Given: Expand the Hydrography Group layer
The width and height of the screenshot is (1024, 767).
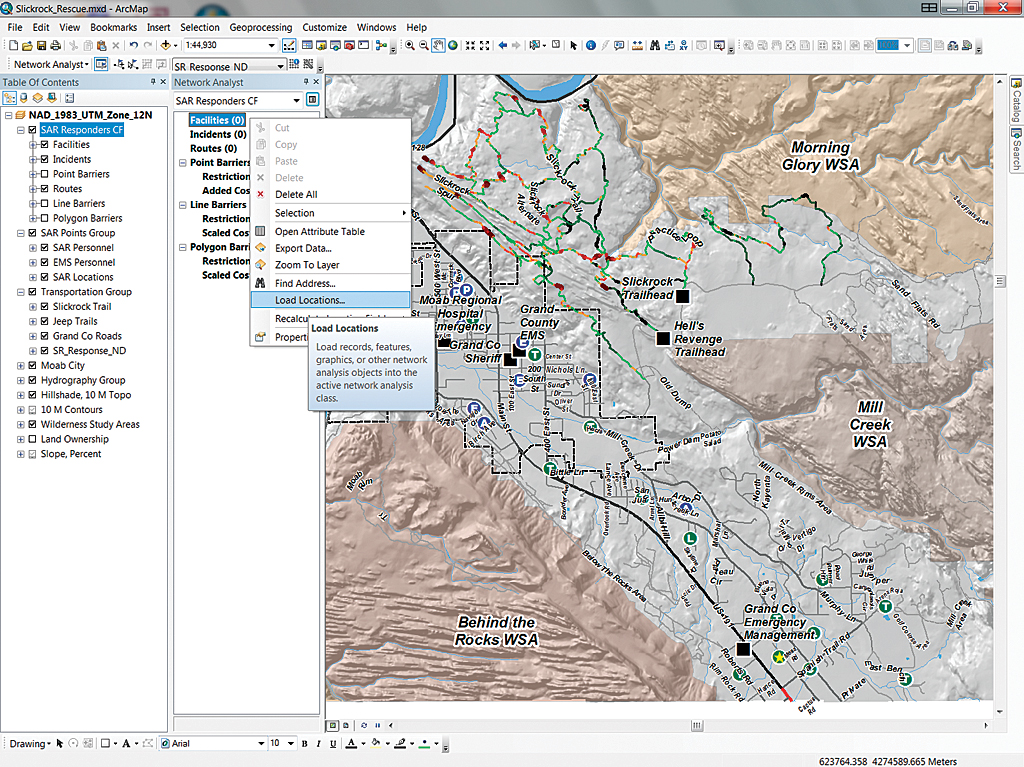Looking at the screenshot, I should (x=20, y=380).
